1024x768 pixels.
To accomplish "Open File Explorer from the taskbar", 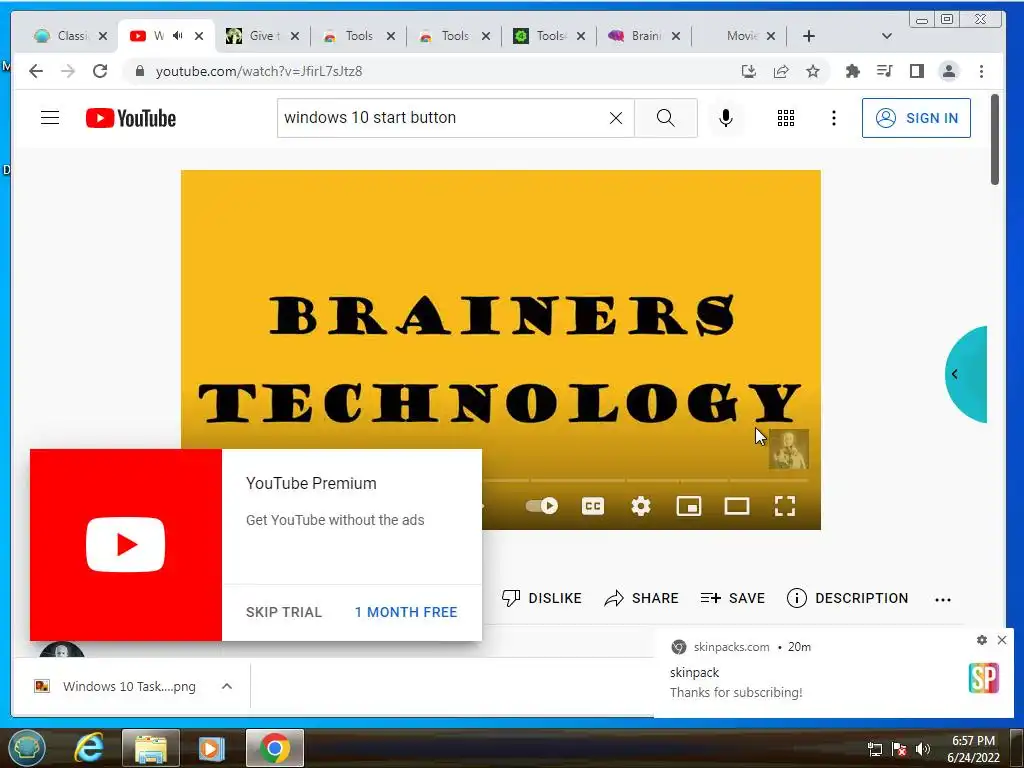I will tap(150, 748).
